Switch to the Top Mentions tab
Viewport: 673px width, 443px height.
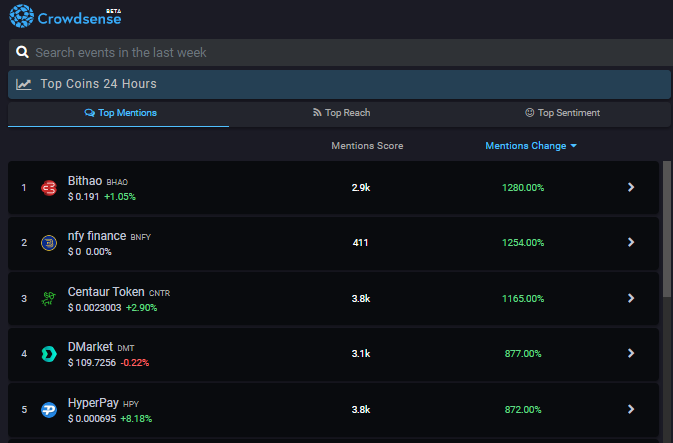point(118,113)
